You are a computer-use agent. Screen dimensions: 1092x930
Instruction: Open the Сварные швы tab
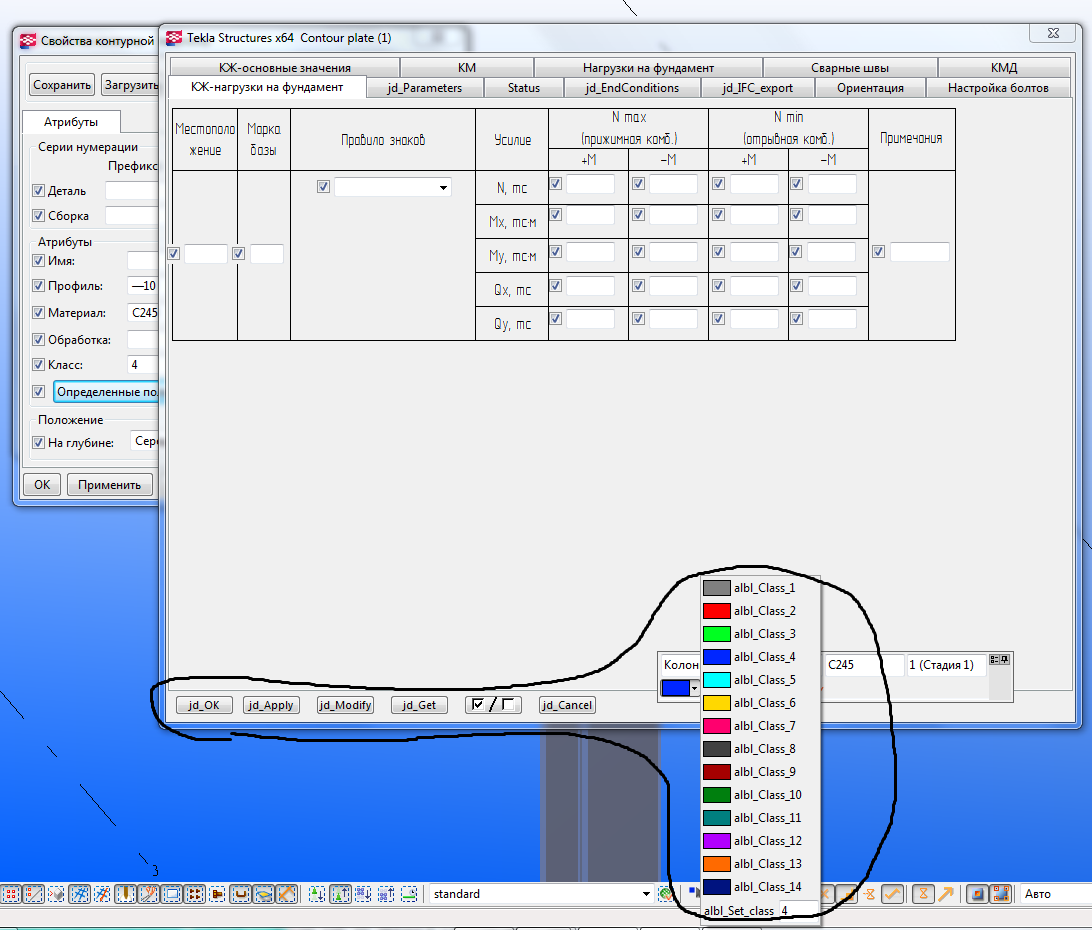[849, 68]
